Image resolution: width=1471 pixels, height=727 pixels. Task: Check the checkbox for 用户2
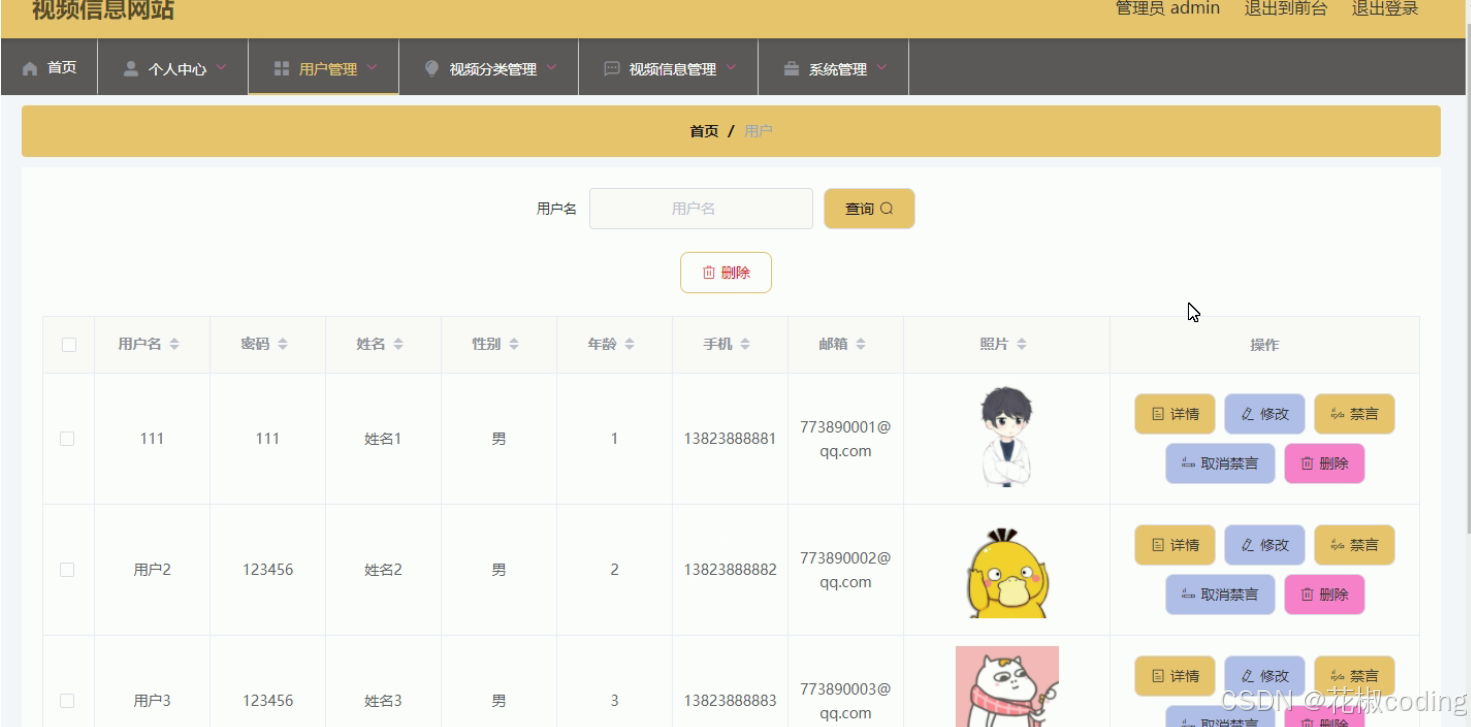[x=67, y=568]
